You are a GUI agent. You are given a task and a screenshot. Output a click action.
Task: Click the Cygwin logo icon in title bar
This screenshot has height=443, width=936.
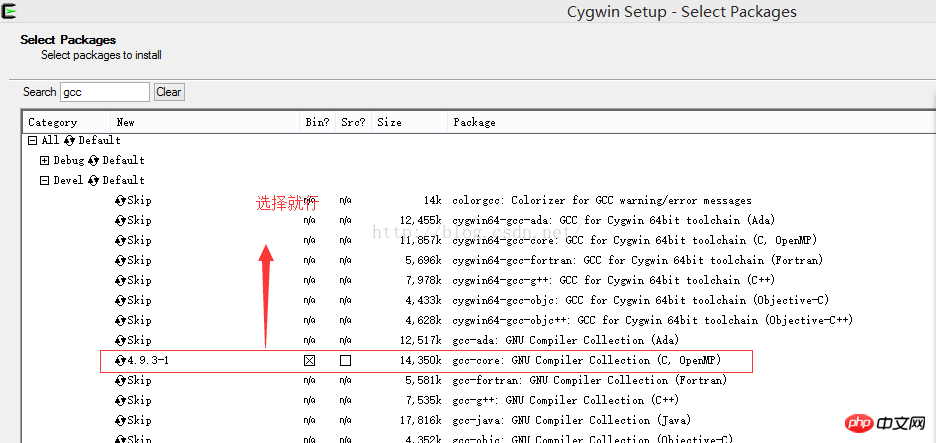click(9, 11)
